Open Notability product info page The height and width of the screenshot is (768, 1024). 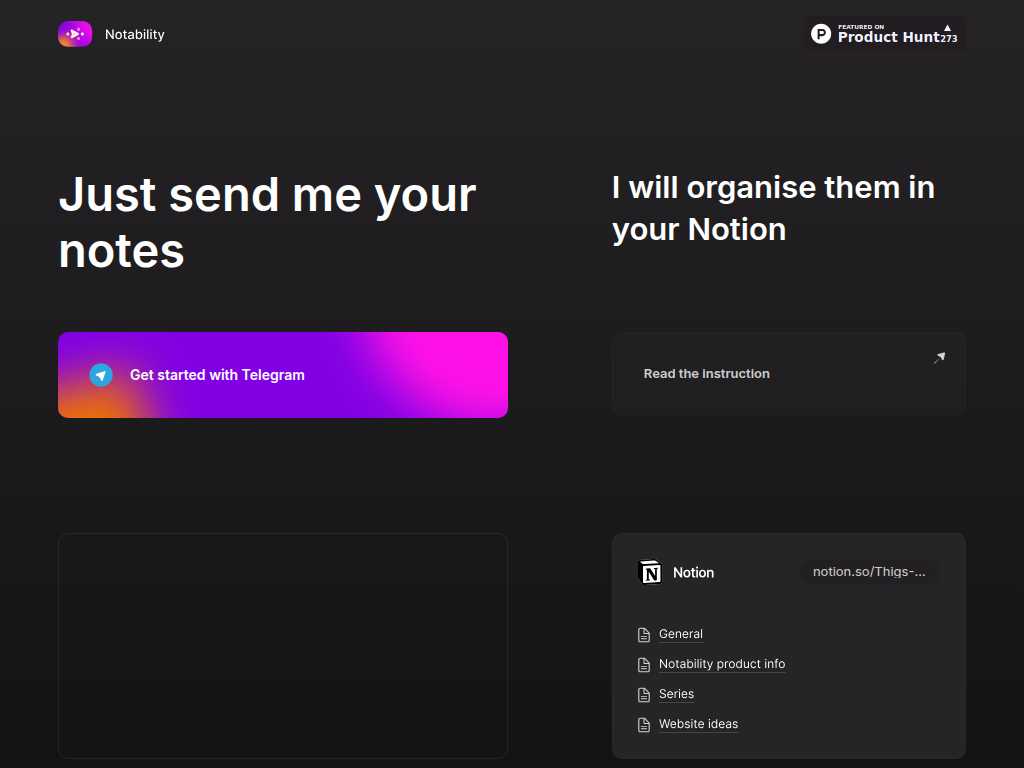pyautogui.click(x=722, y=664)
